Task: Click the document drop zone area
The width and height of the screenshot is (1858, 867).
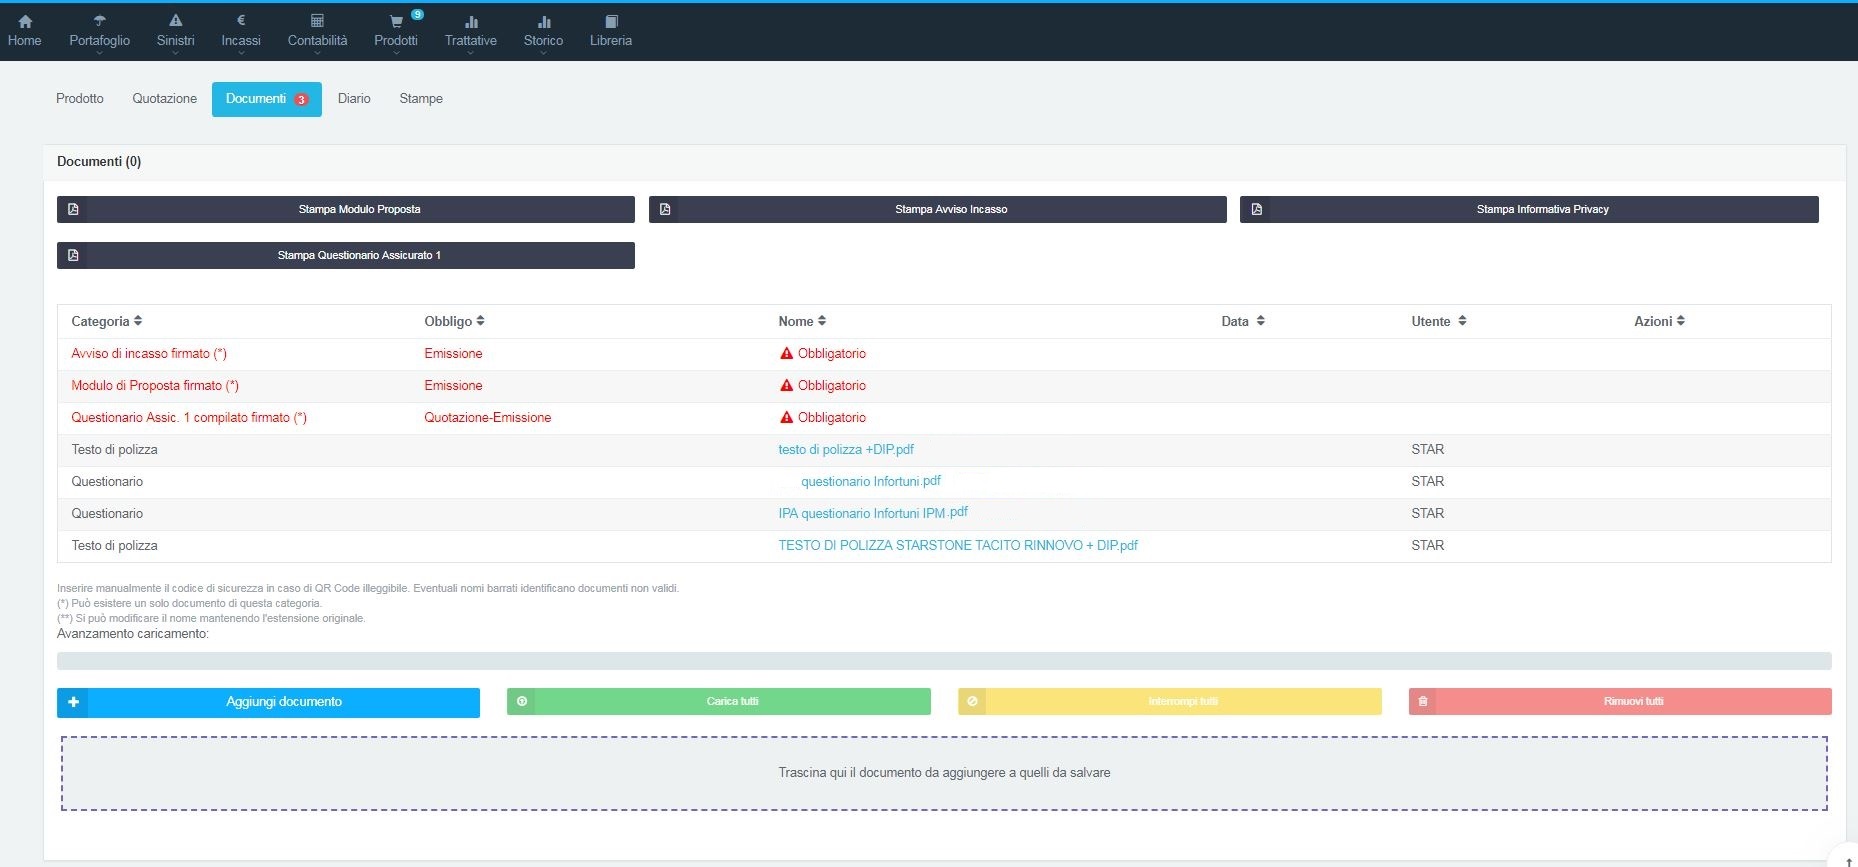Action: point(944,773)
